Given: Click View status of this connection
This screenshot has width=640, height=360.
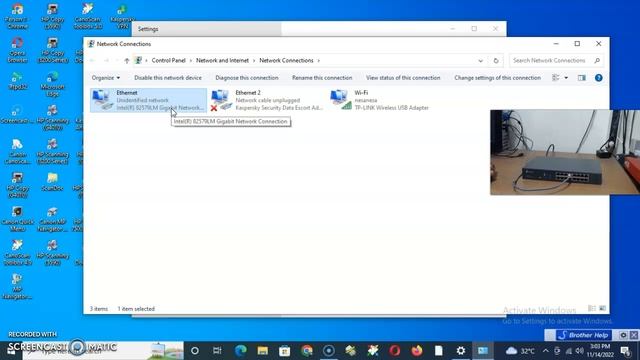Looking at the screenshot, I should [403, 78].
